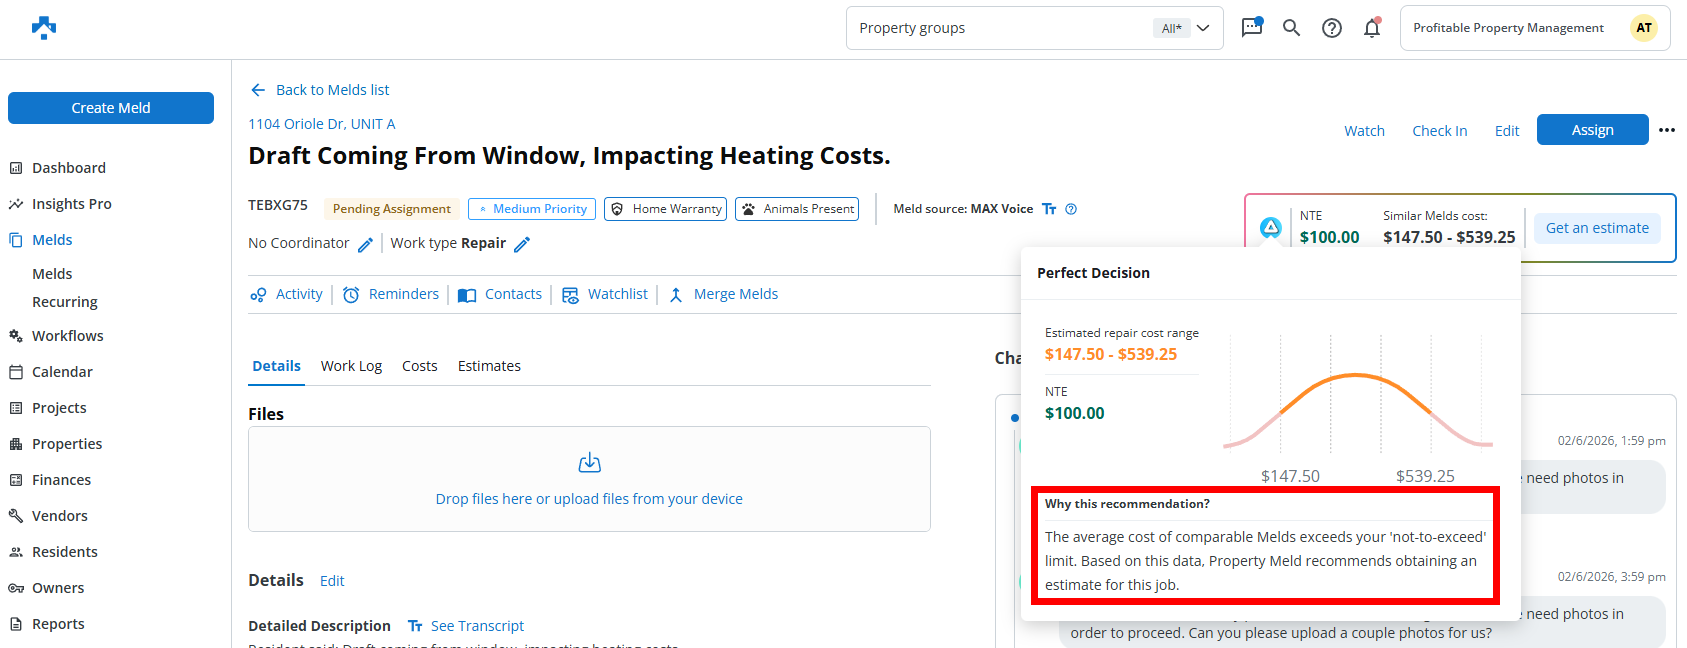Screen dimensions: 1687x648
Task: Click the upload files icon
Action: [x=589, y=463]
